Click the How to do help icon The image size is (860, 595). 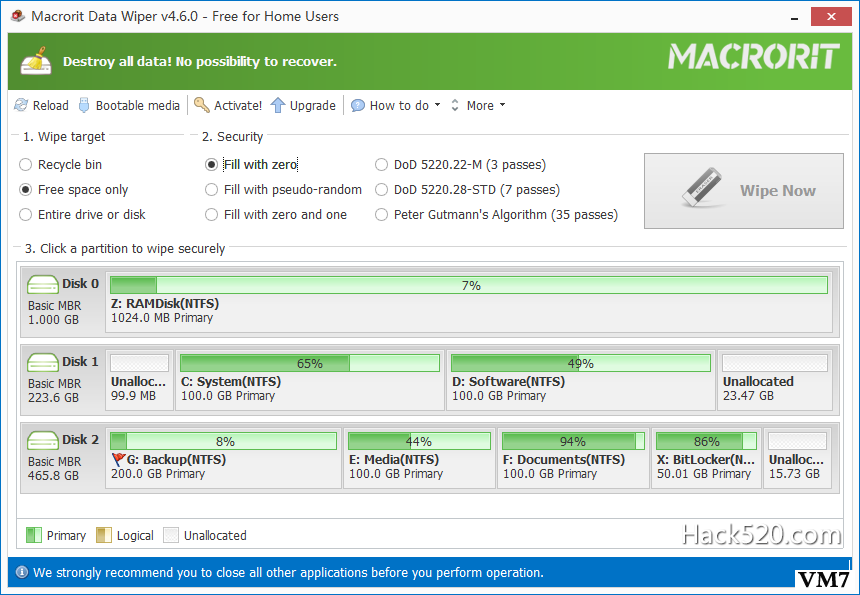tap(358, 105)
